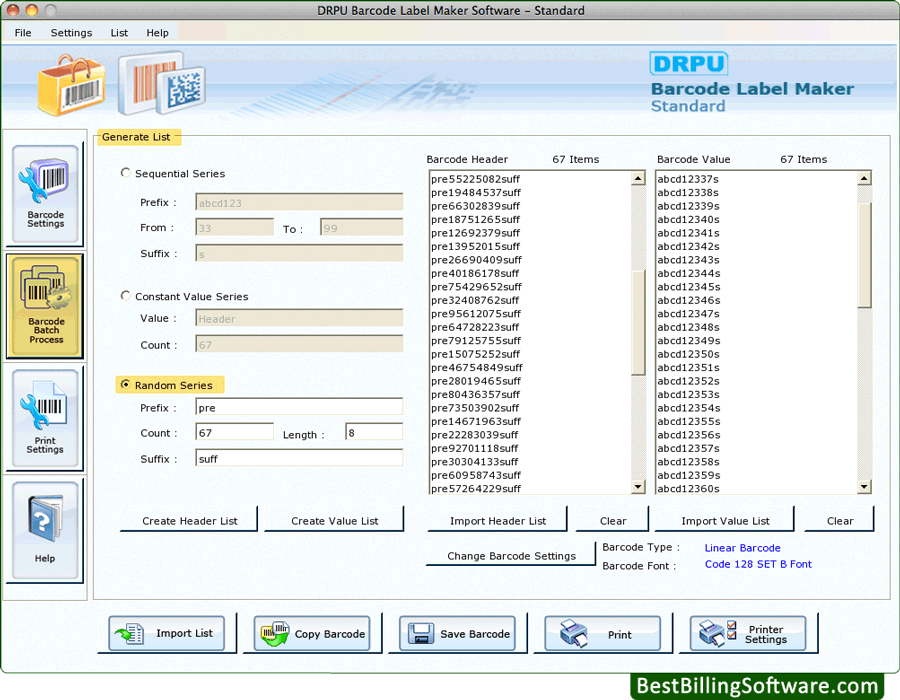
Task: Click Sequential Series Suffix field
Action: pos(299,253)
